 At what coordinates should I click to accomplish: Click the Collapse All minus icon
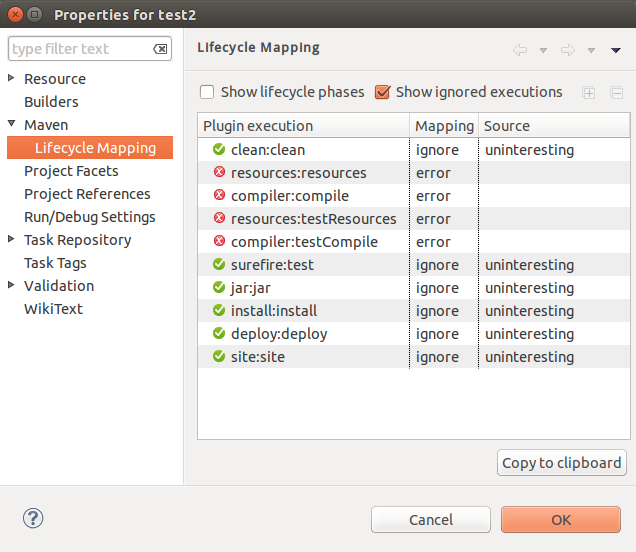(617, 93)
